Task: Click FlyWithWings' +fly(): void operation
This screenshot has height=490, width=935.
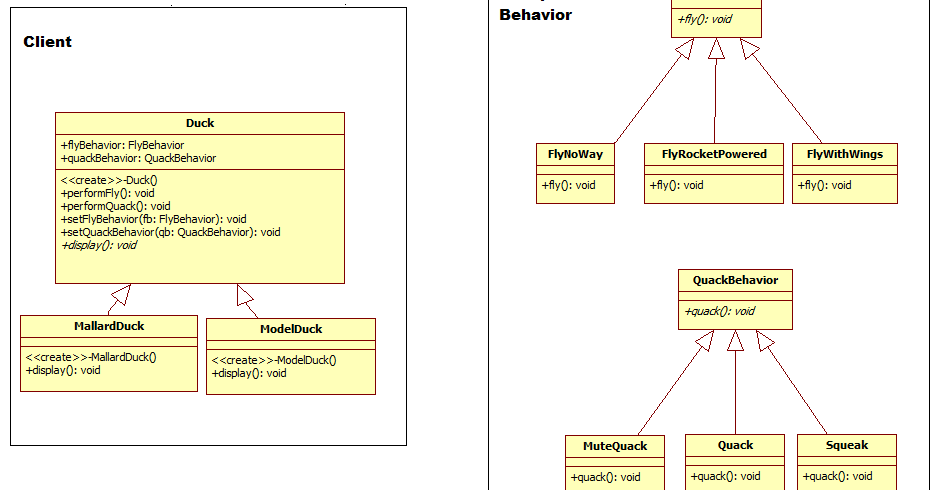Action: pos(824,185)
